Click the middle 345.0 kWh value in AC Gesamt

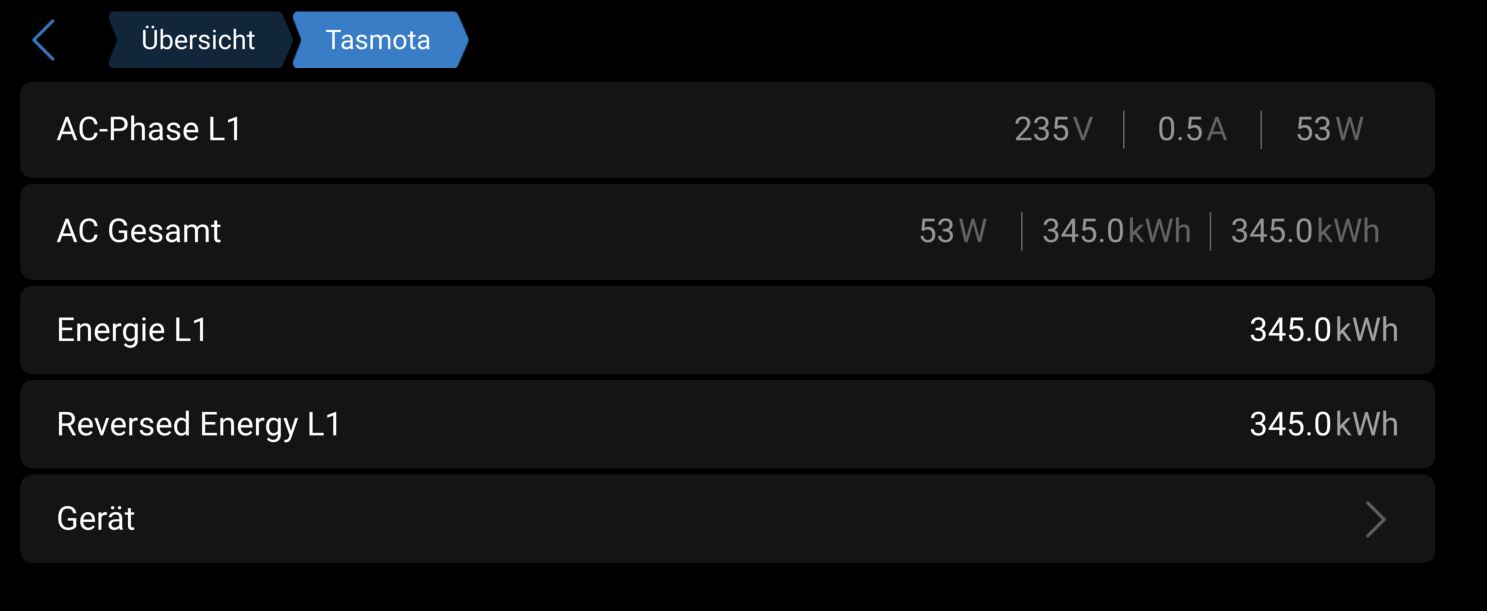pos(1116,231)
